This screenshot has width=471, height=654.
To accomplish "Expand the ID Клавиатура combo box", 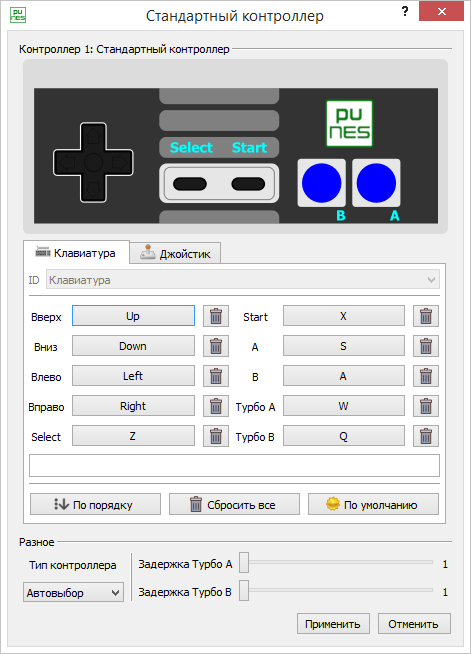I will (x=243, y=280).
